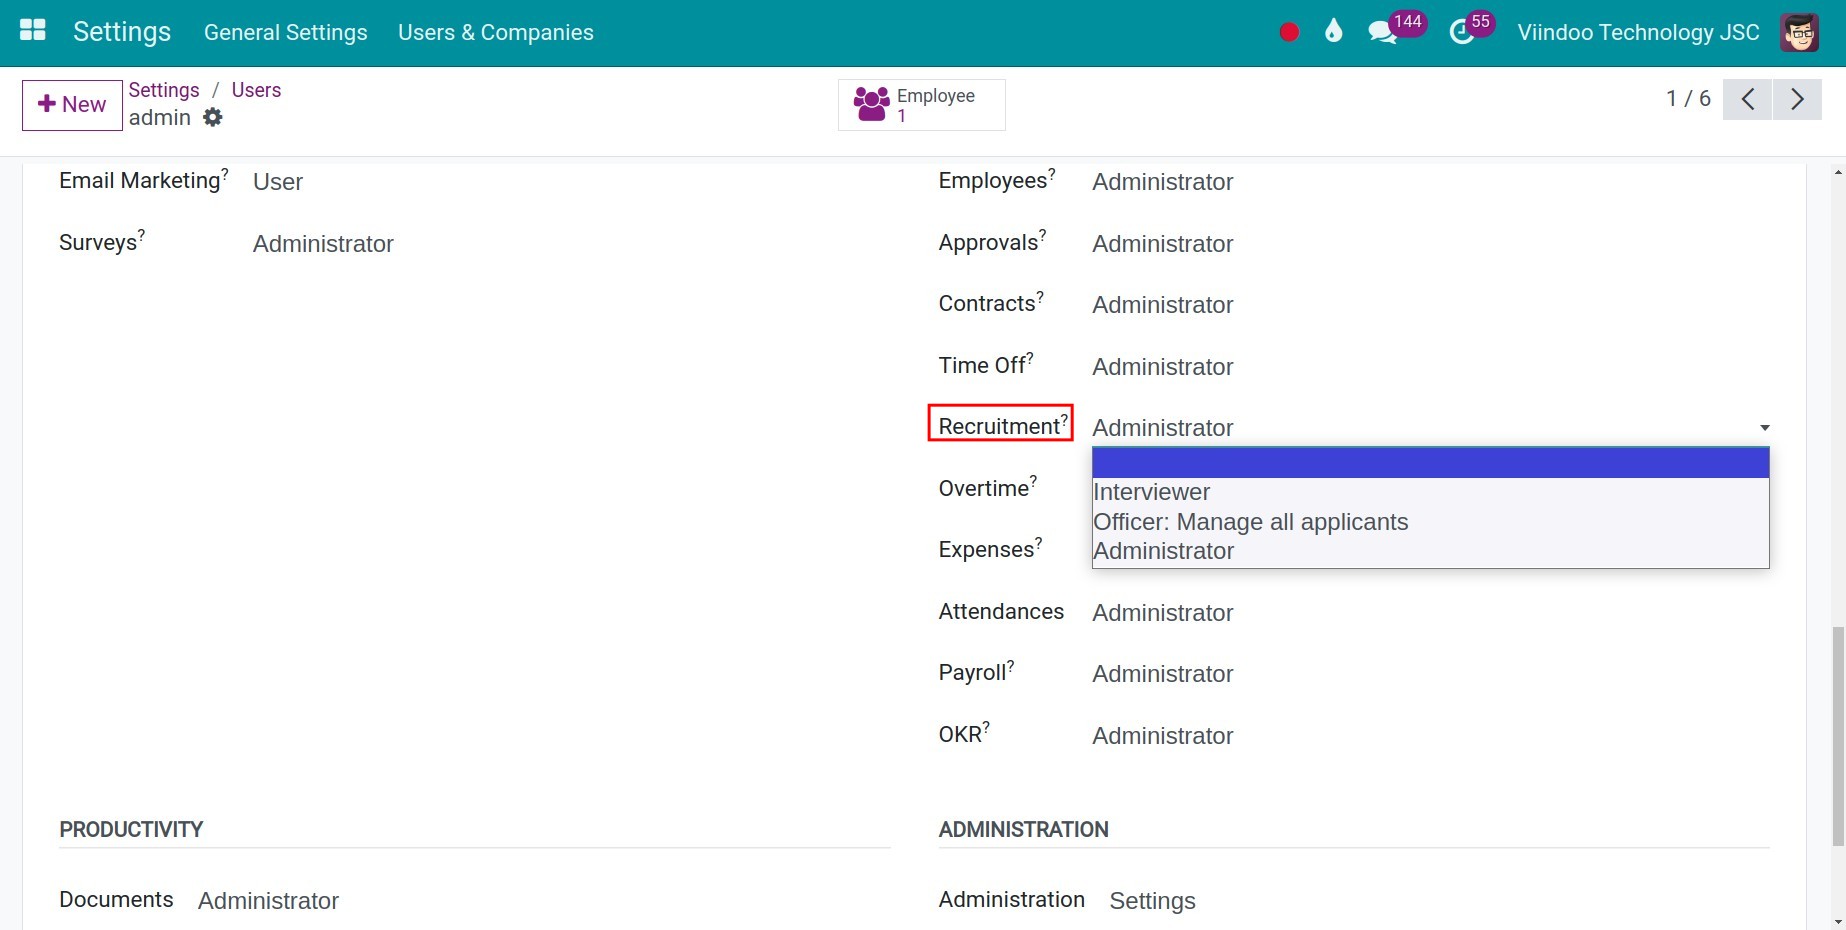1846x930 pixels.
Task: Open the Employee smart button
Action: [x=922, y=105]
